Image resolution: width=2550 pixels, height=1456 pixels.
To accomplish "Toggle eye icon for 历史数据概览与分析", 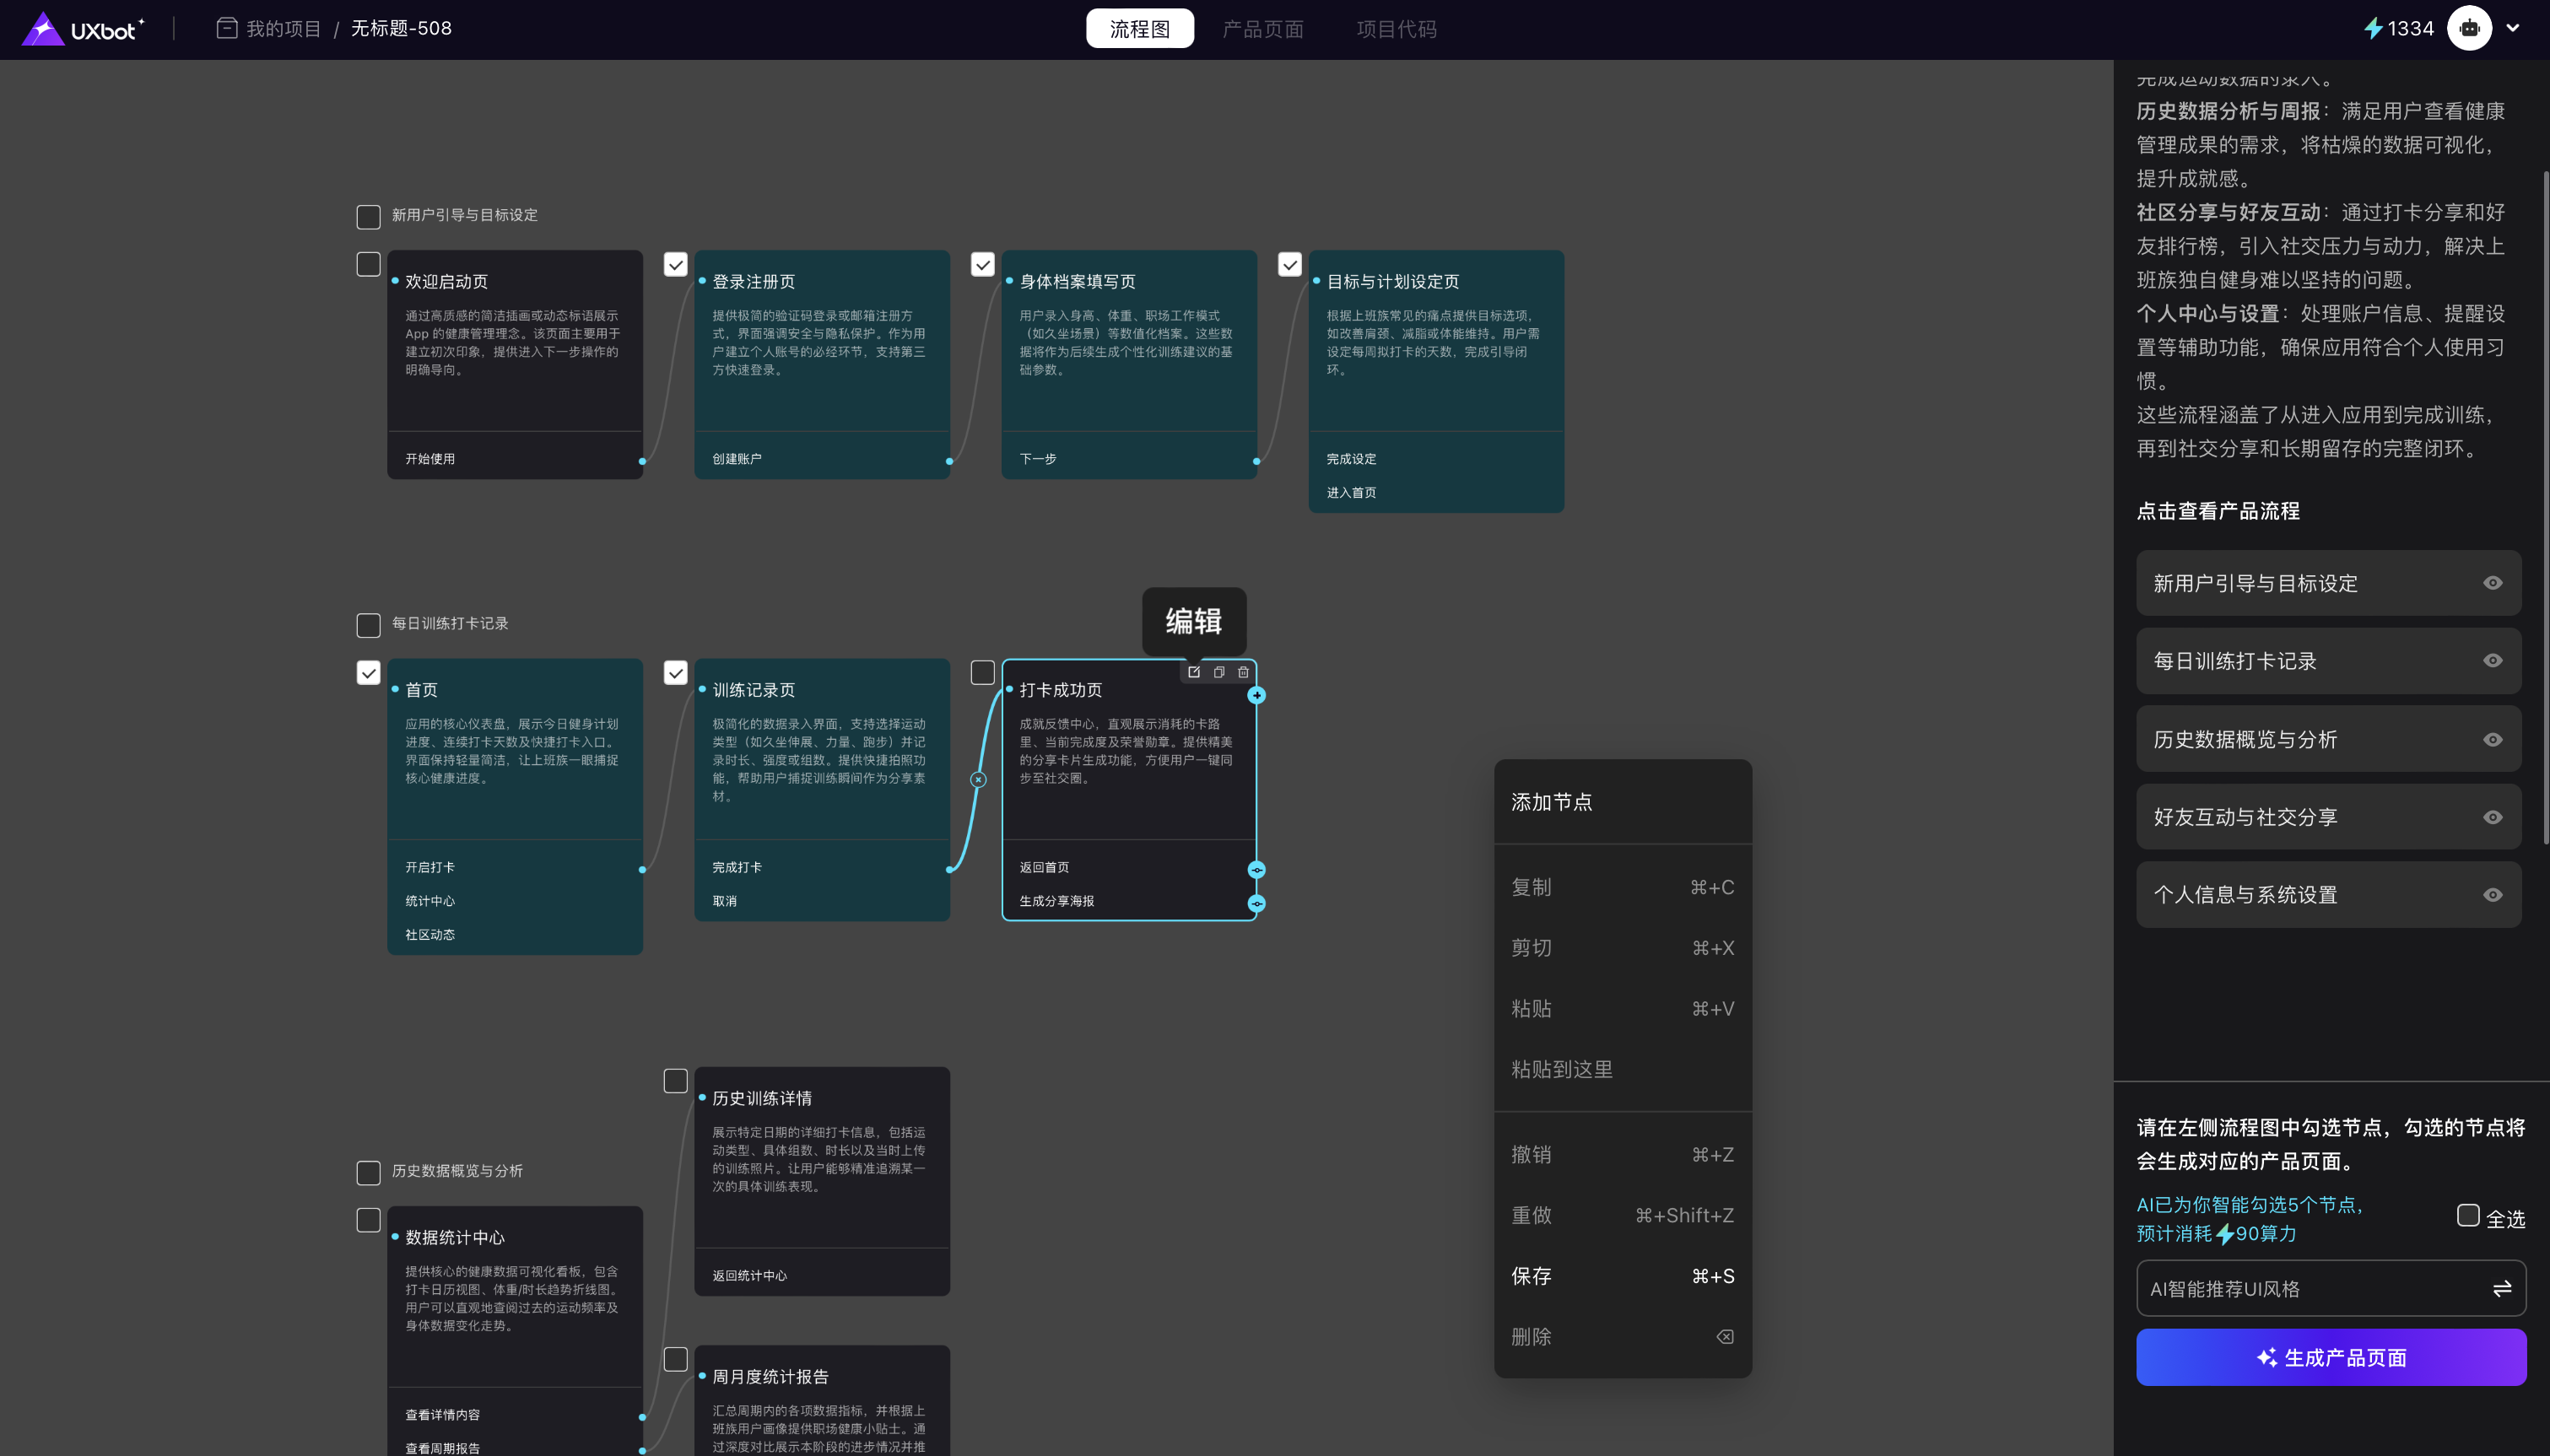I will (2492, 739).
